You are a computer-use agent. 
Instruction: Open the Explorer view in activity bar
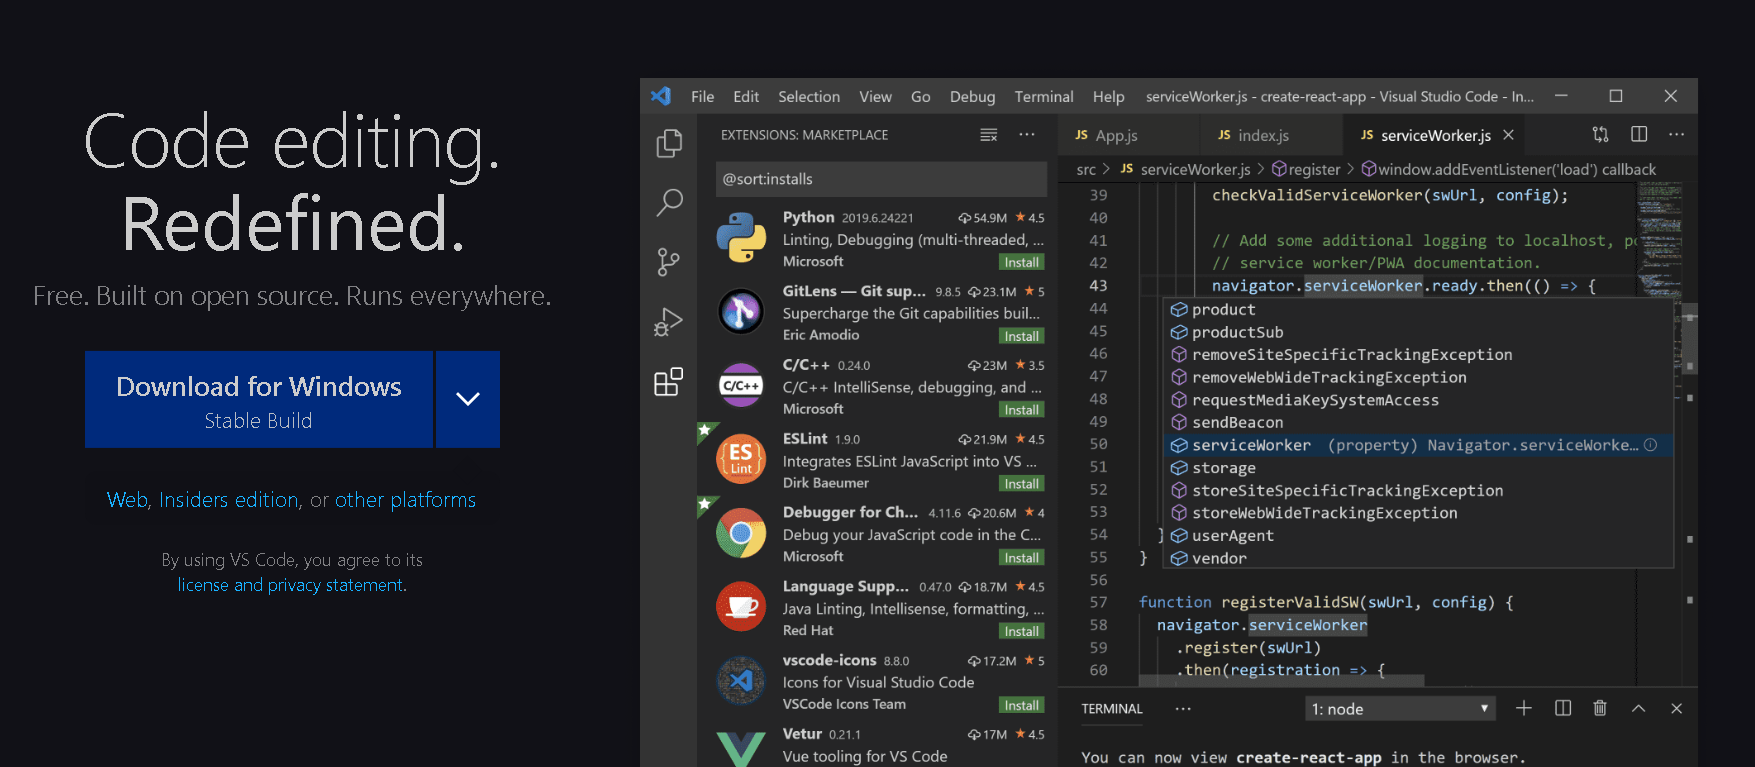669,143
